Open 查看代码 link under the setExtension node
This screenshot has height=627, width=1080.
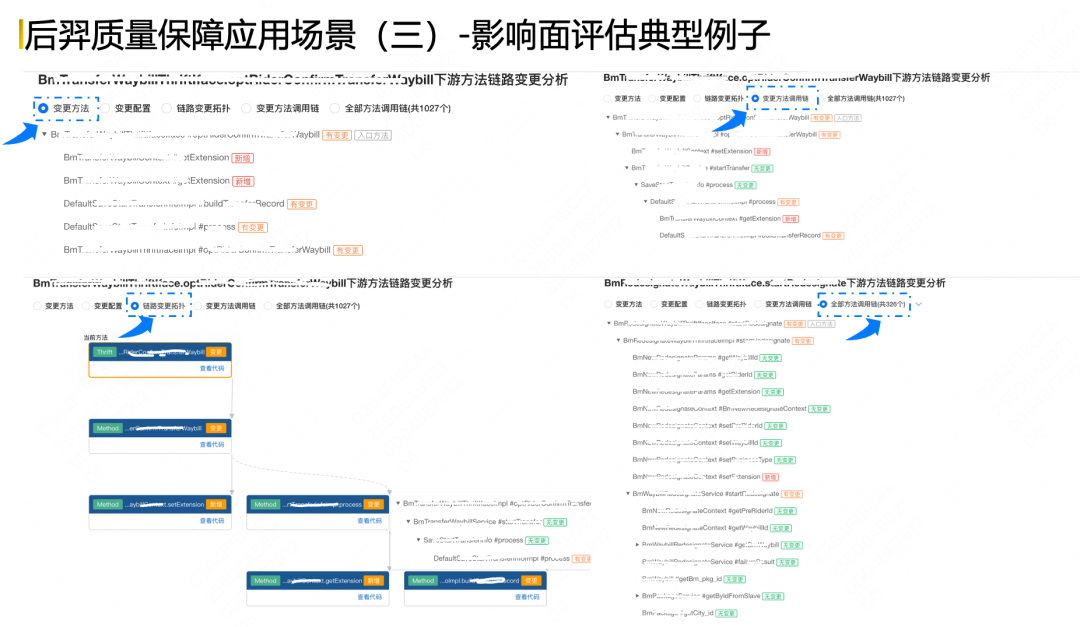(x=212, y=520)
